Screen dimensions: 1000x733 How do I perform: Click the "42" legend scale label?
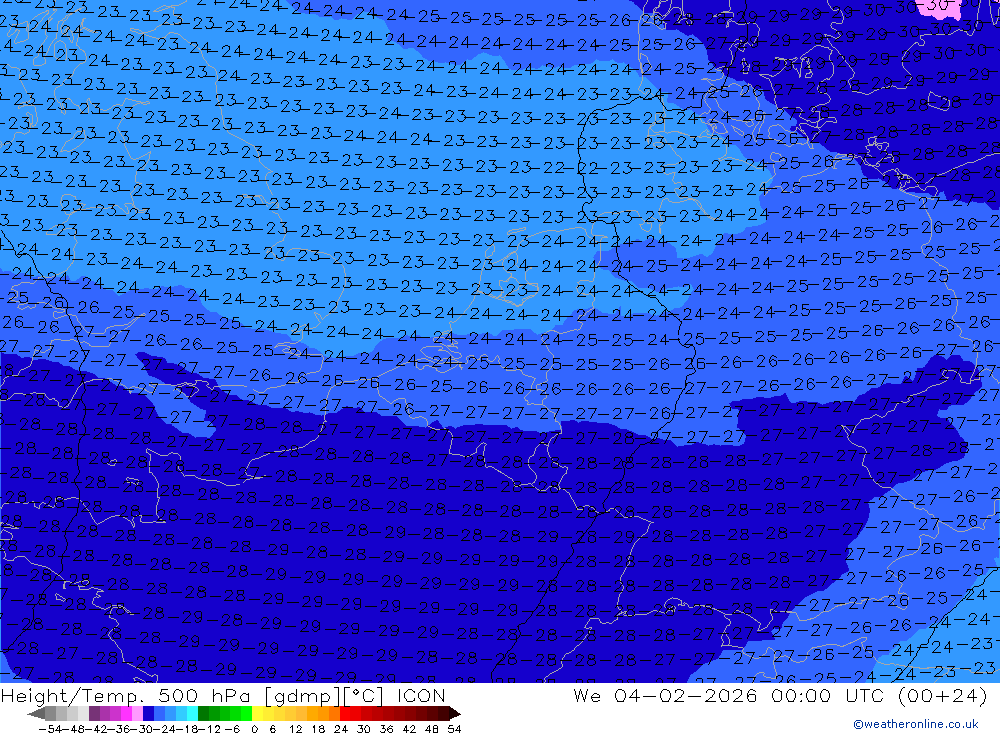coord(409,729)
